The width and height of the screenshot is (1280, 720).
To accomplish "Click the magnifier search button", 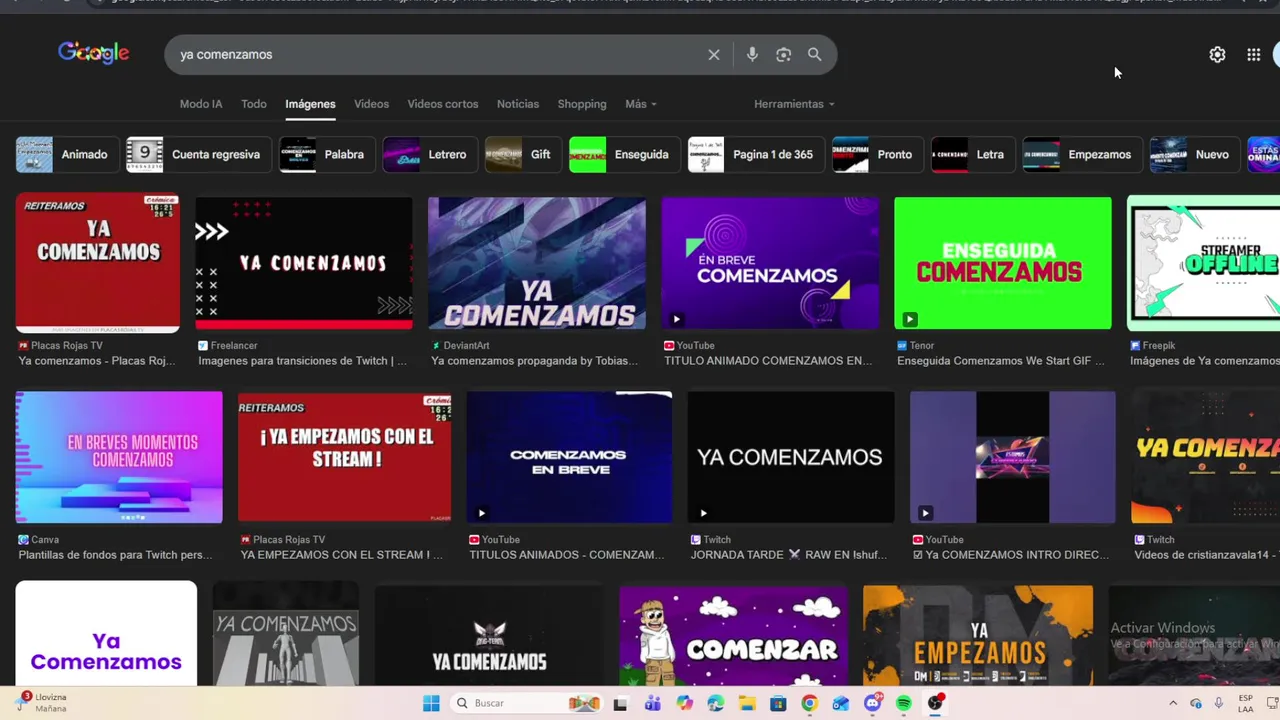I will [815, 55].
